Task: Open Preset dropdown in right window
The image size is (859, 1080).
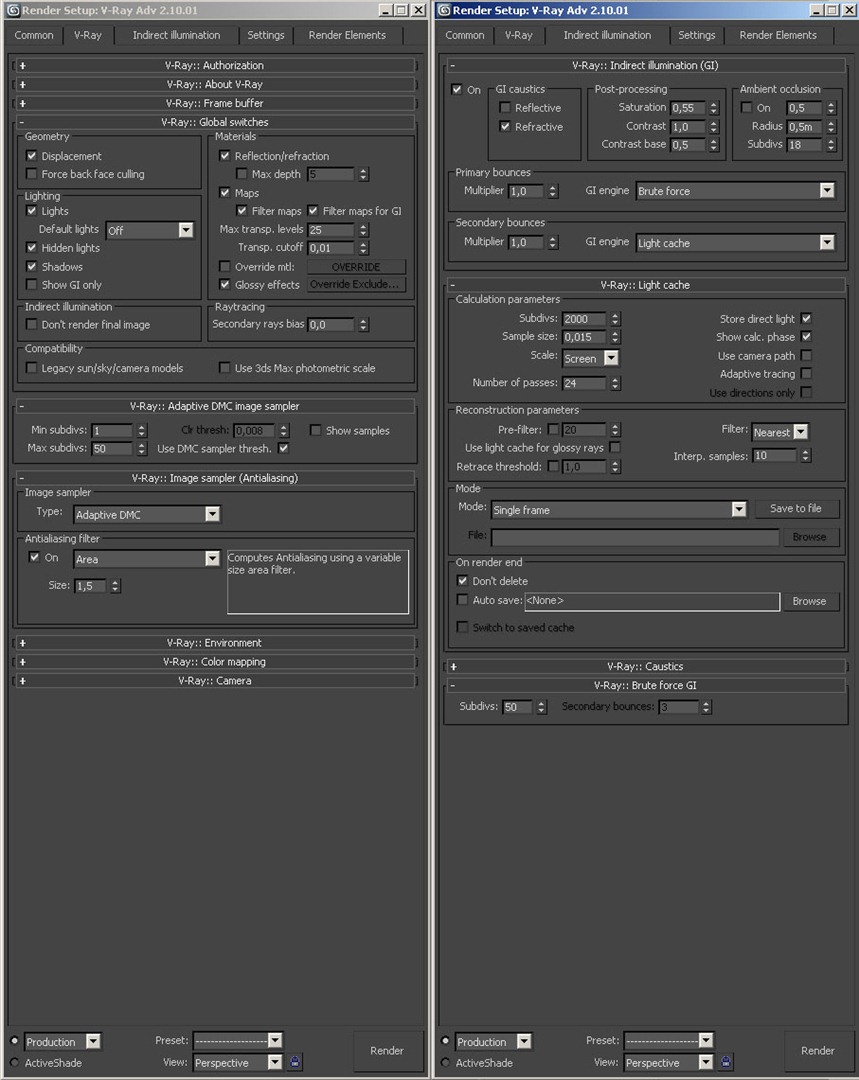Action: click(669, 1040)
